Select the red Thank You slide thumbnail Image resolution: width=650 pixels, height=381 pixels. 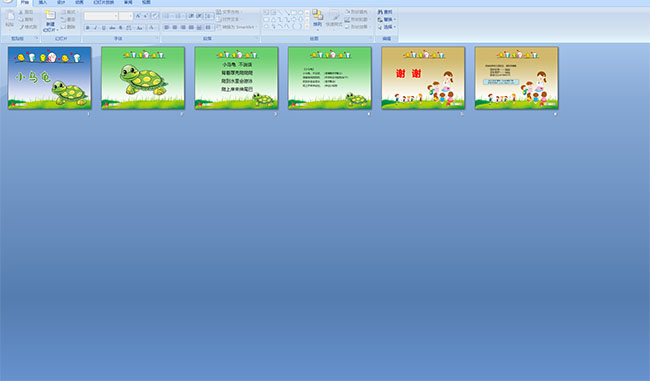click(423, 78)
